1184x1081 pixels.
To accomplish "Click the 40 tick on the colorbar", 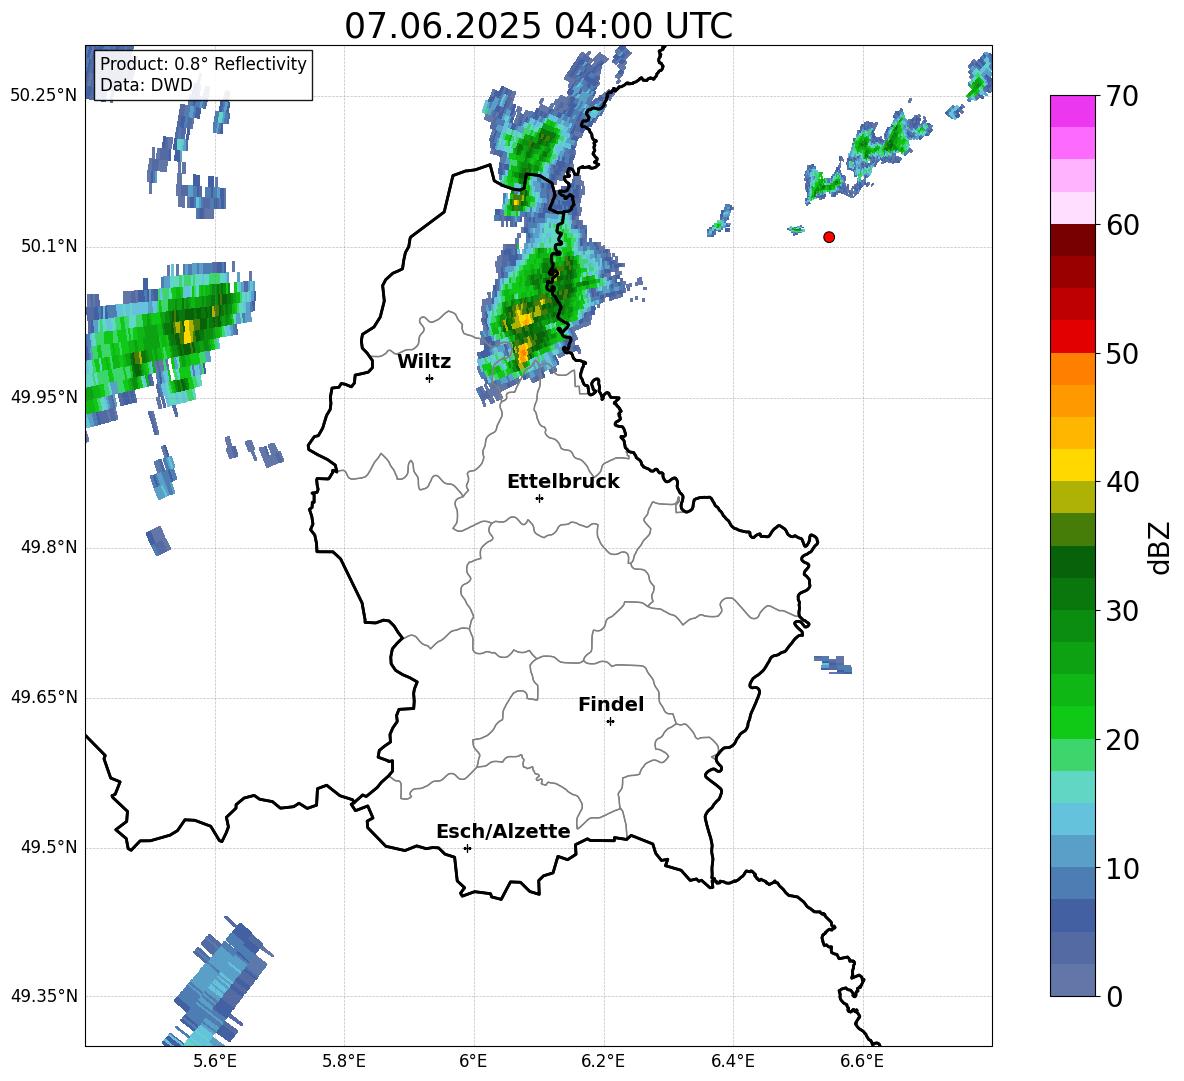I will click(x=1121, y=482).
